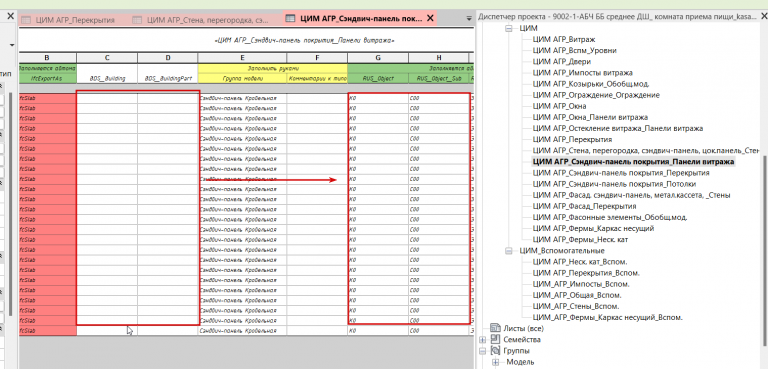The height and width of the screenshot is (369, 768).
Task: Select column B header in the schedule
Action: pos(48,58)
